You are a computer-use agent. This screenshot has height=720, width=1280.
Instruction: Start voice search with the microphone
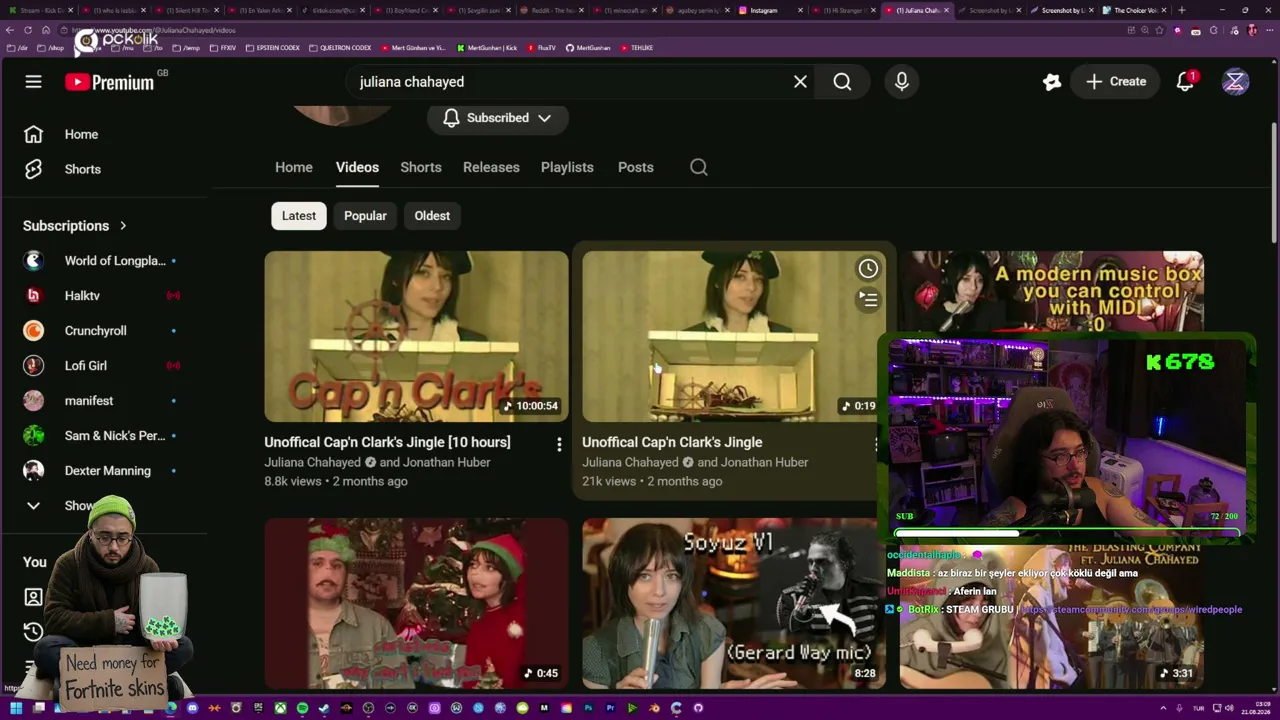click(x=902, y=82)
